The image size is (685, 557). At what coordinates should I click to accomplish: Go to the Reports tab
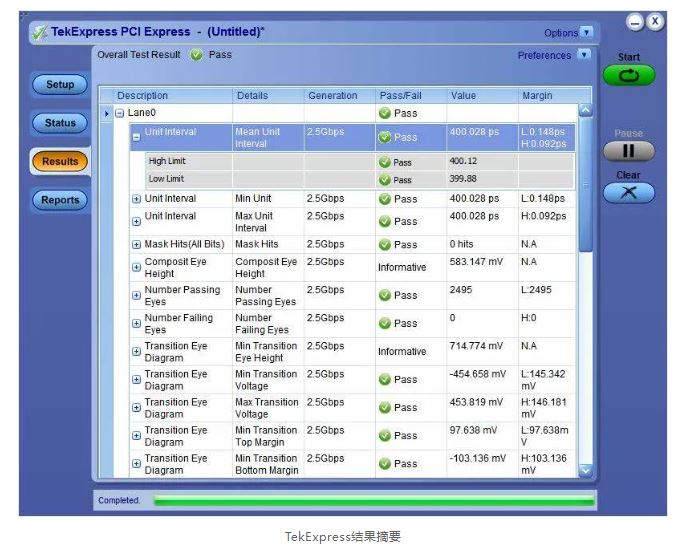[x=60, y=200]
